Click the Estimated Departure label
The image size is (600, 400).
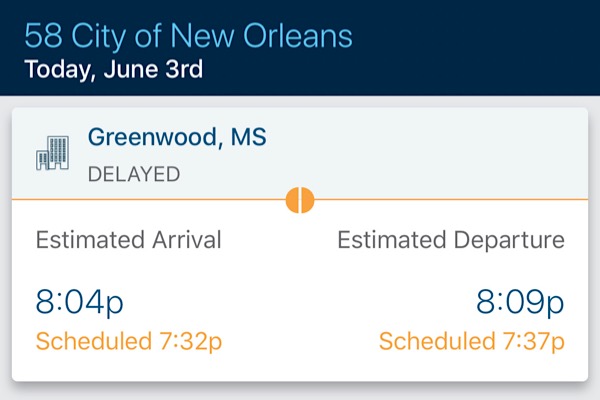tap(450, 241)
